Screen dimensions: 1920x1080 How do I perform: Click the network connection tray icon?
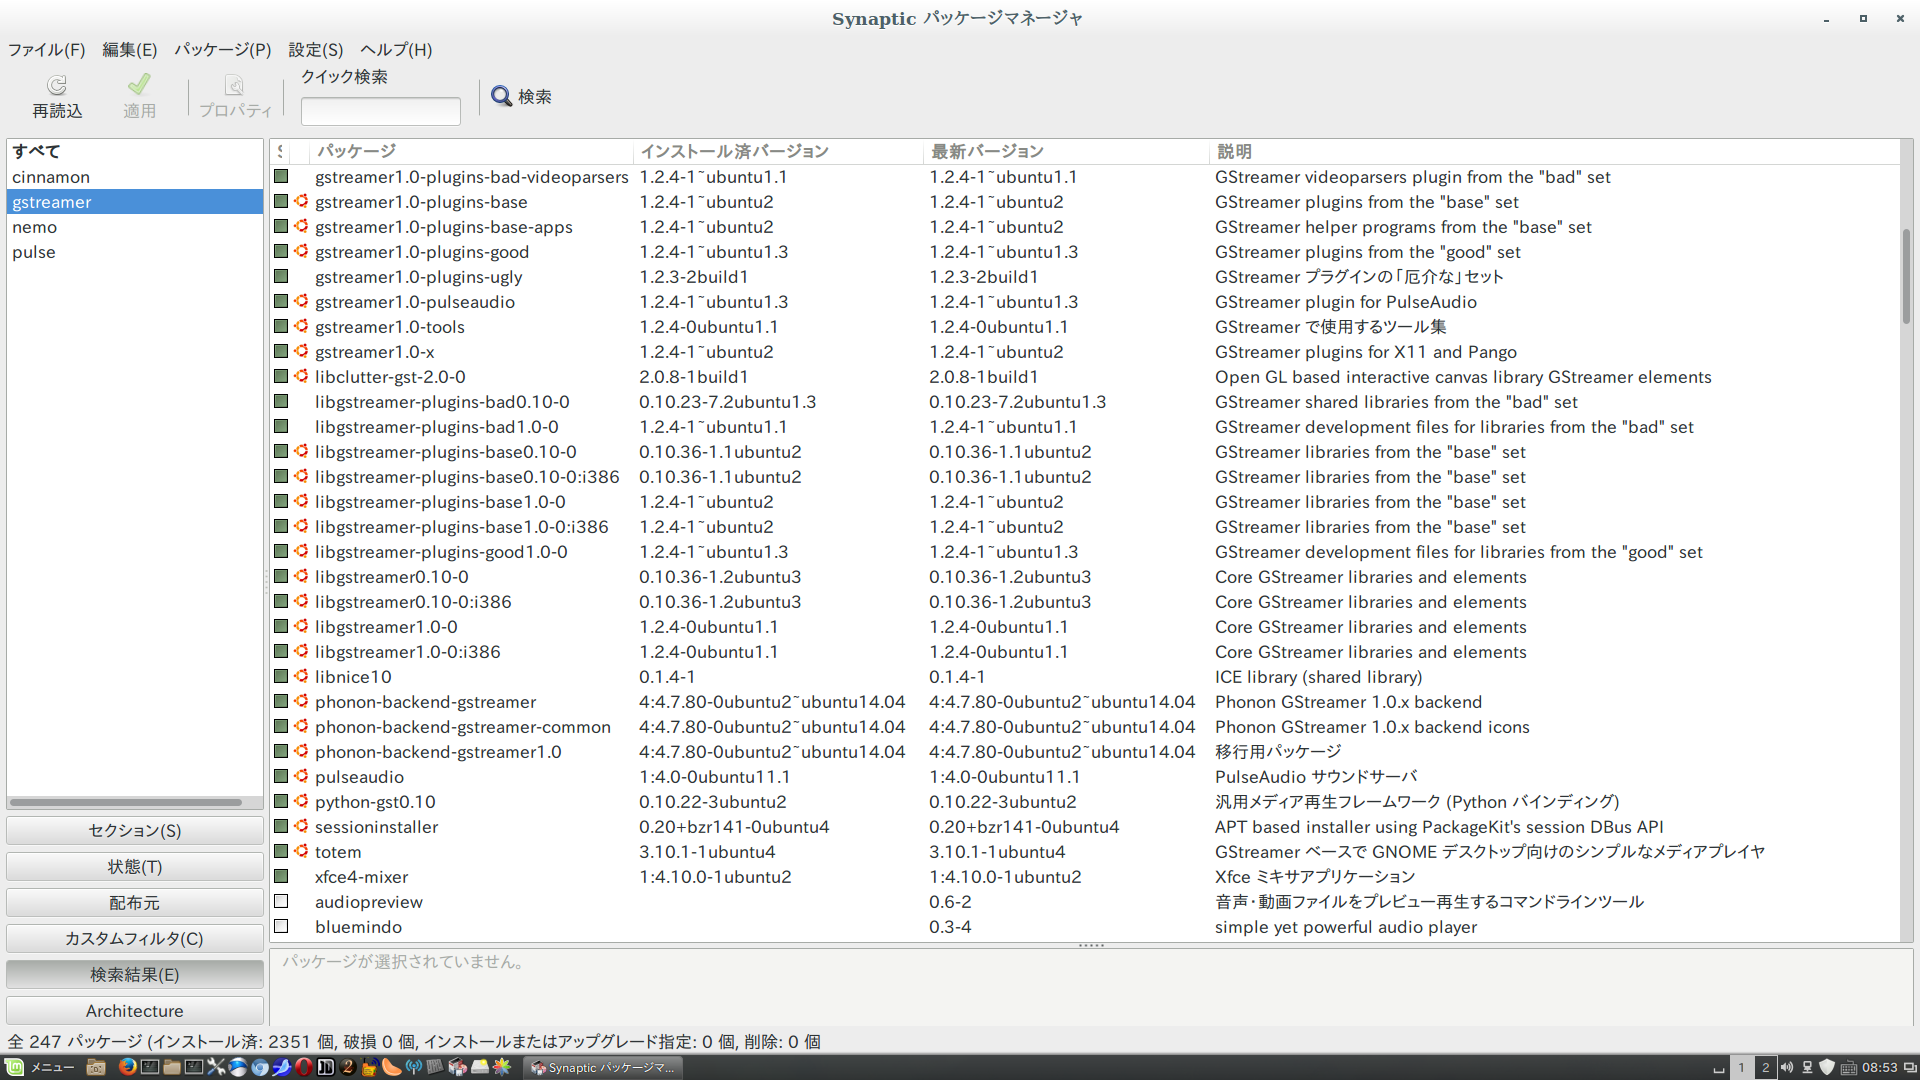(x=1807, y=1067)
